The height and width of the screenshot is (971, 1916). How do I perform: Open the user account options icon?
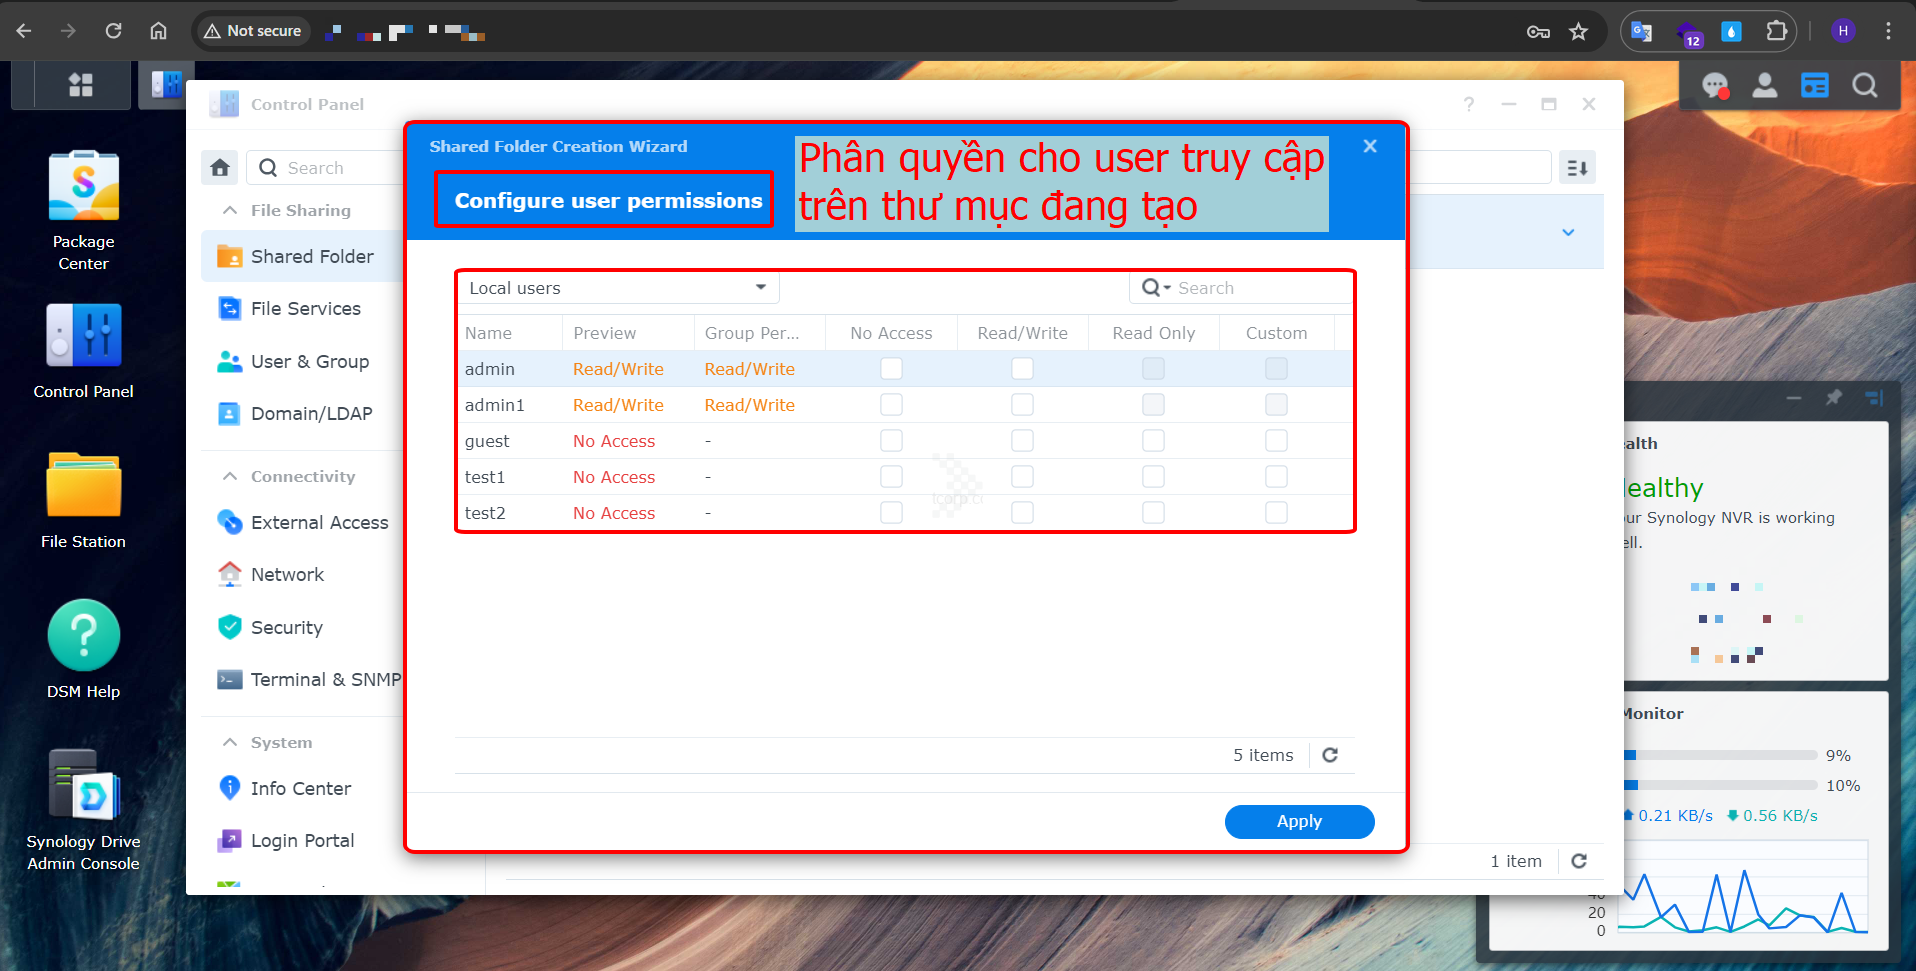pos(1765,86)
